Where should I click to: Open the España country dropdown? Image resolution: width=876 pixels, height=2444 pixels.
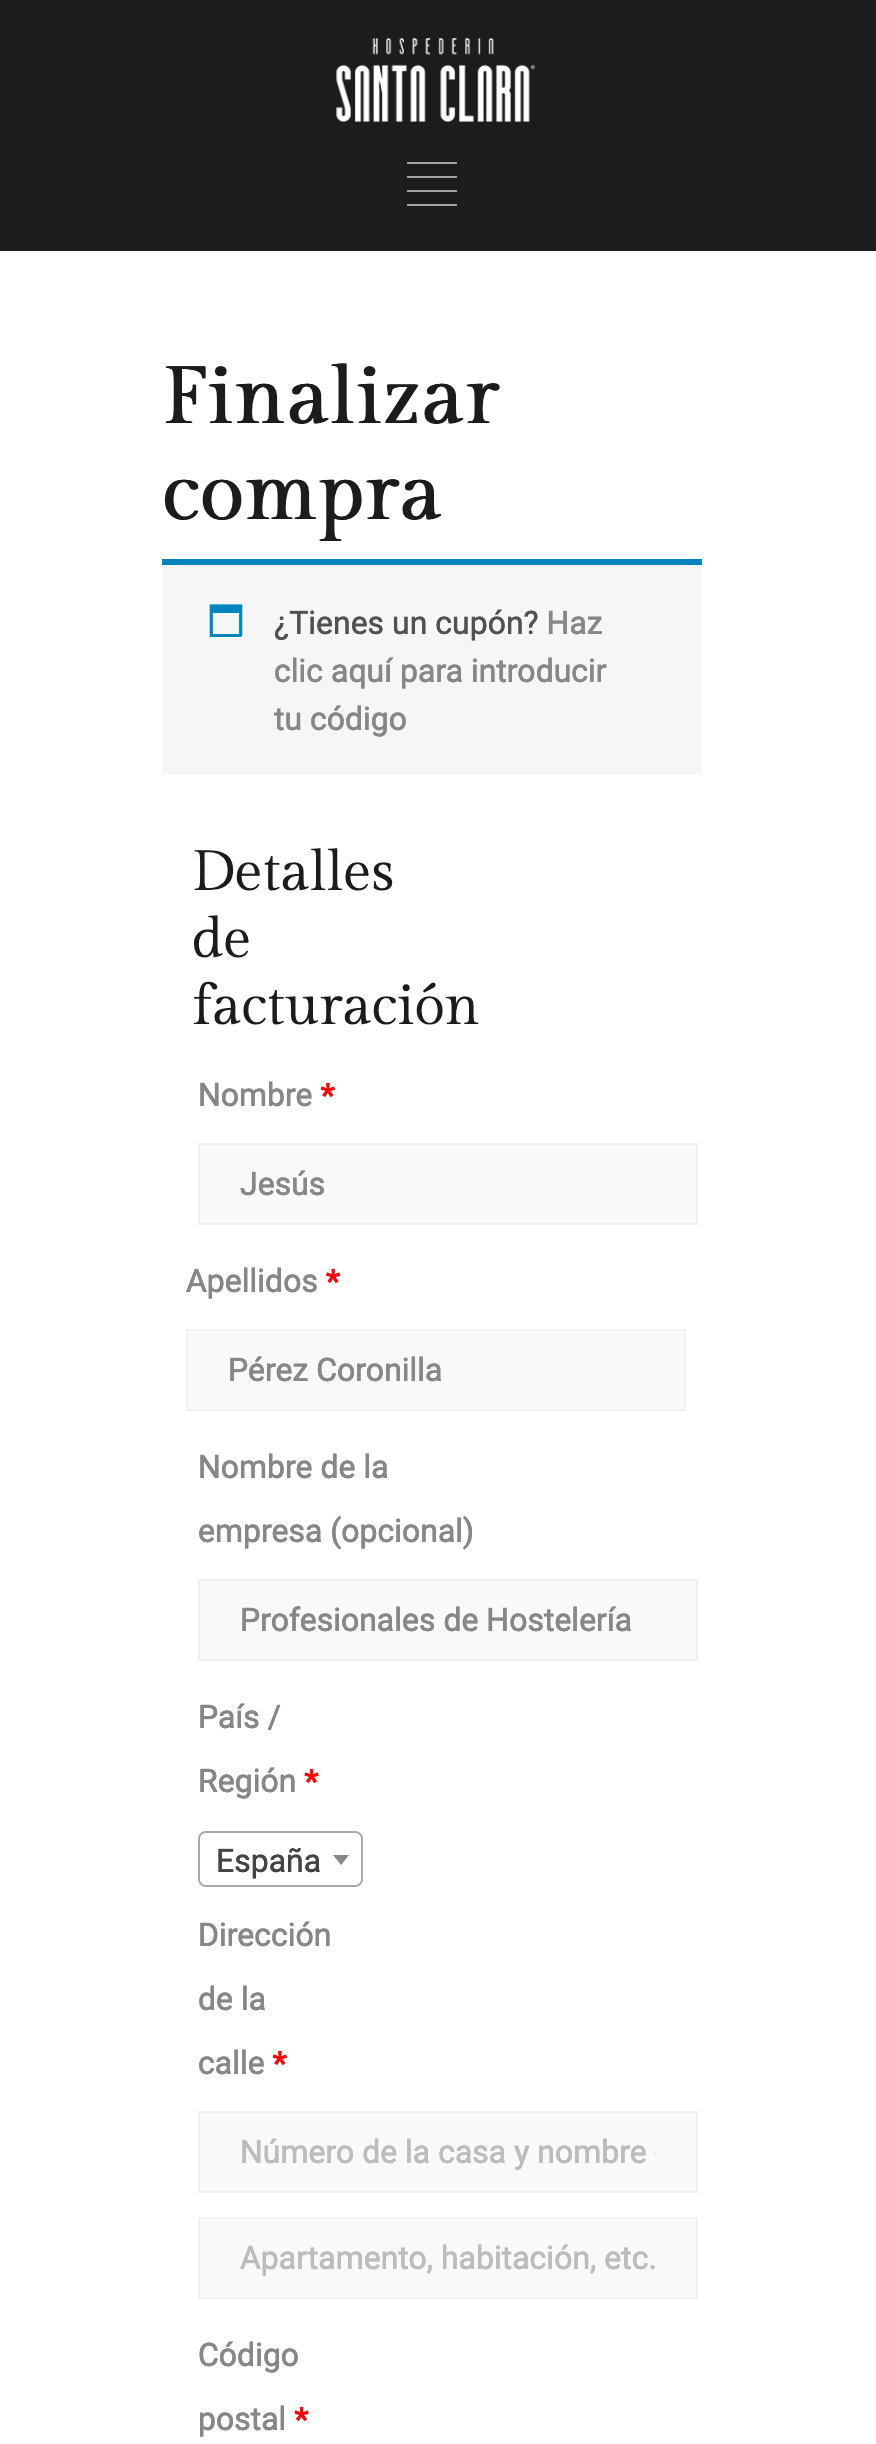point(280,1859)
